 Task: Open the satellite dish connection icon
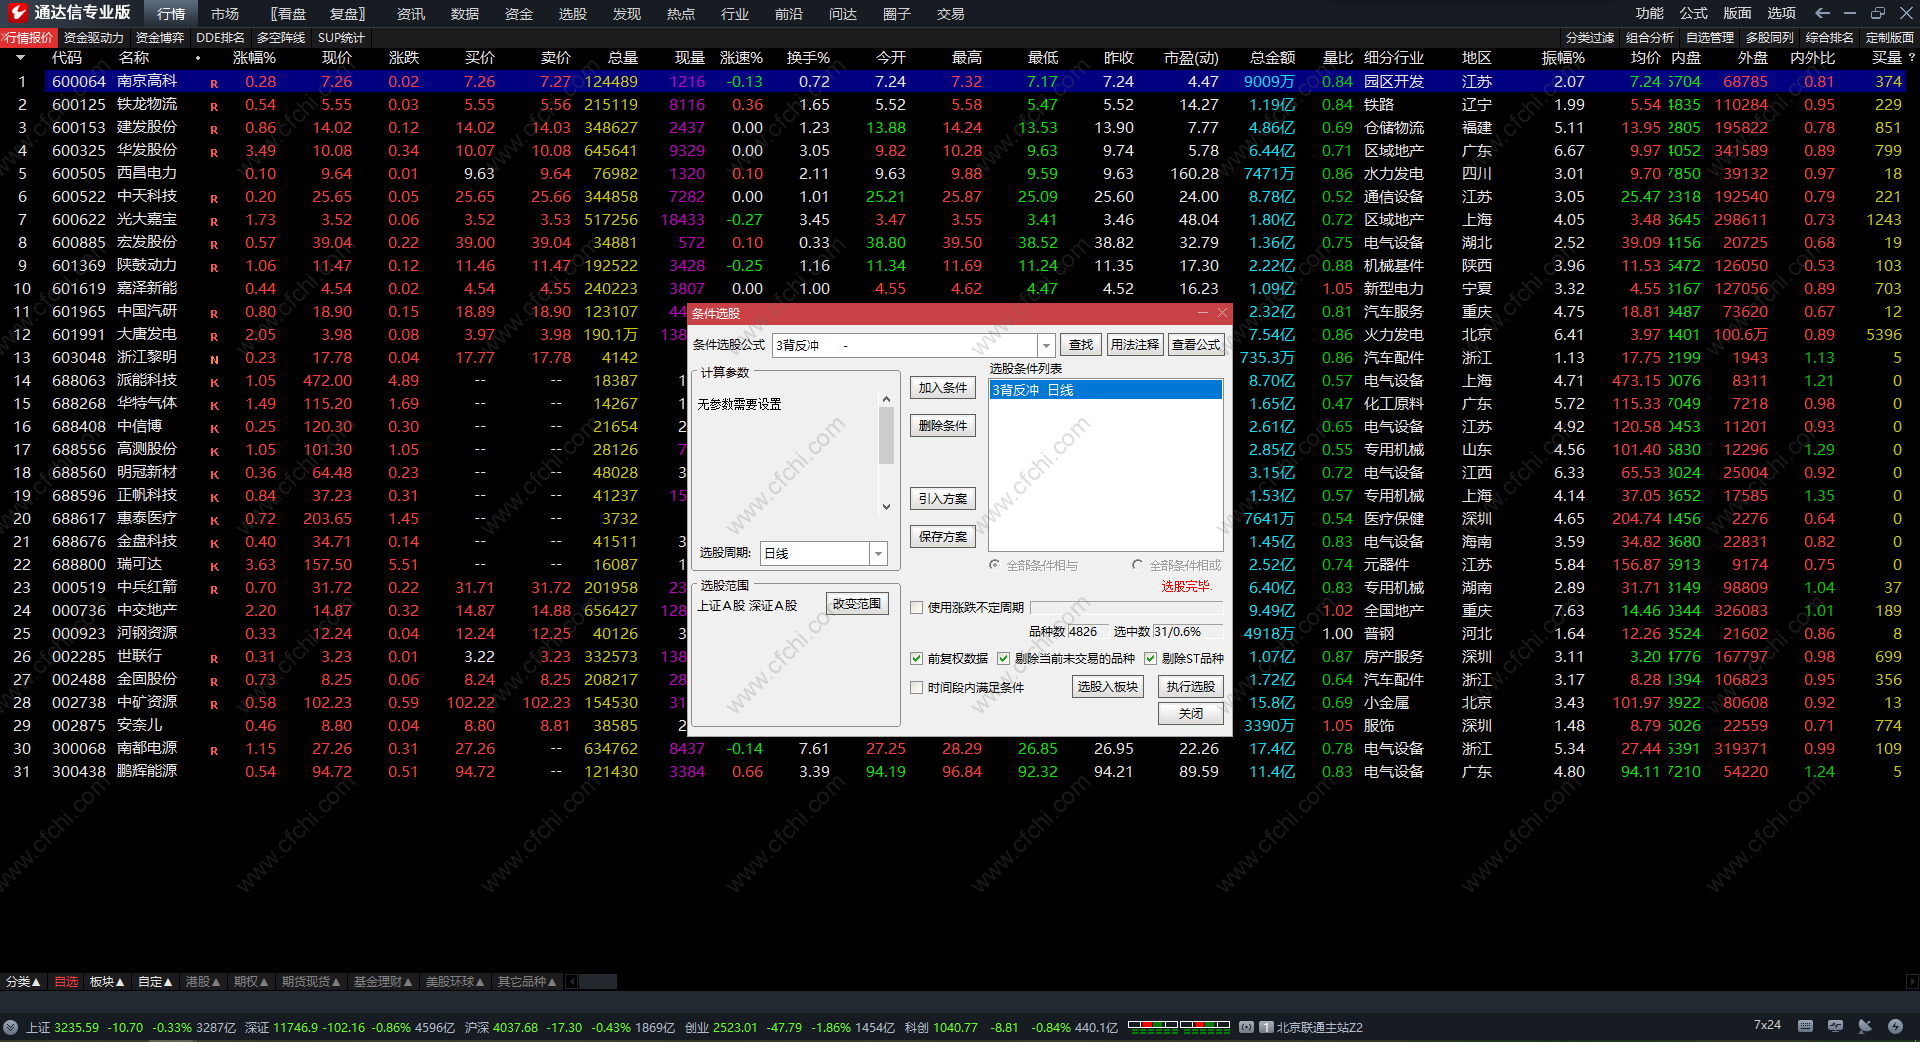point(1865,1026)
